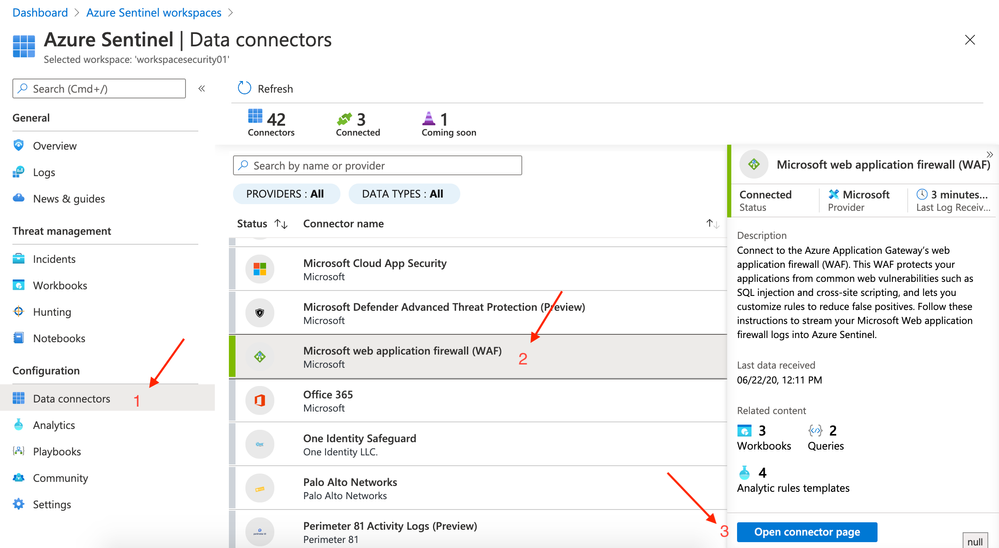Click the Settings gear icon

[x=19, y=504]
